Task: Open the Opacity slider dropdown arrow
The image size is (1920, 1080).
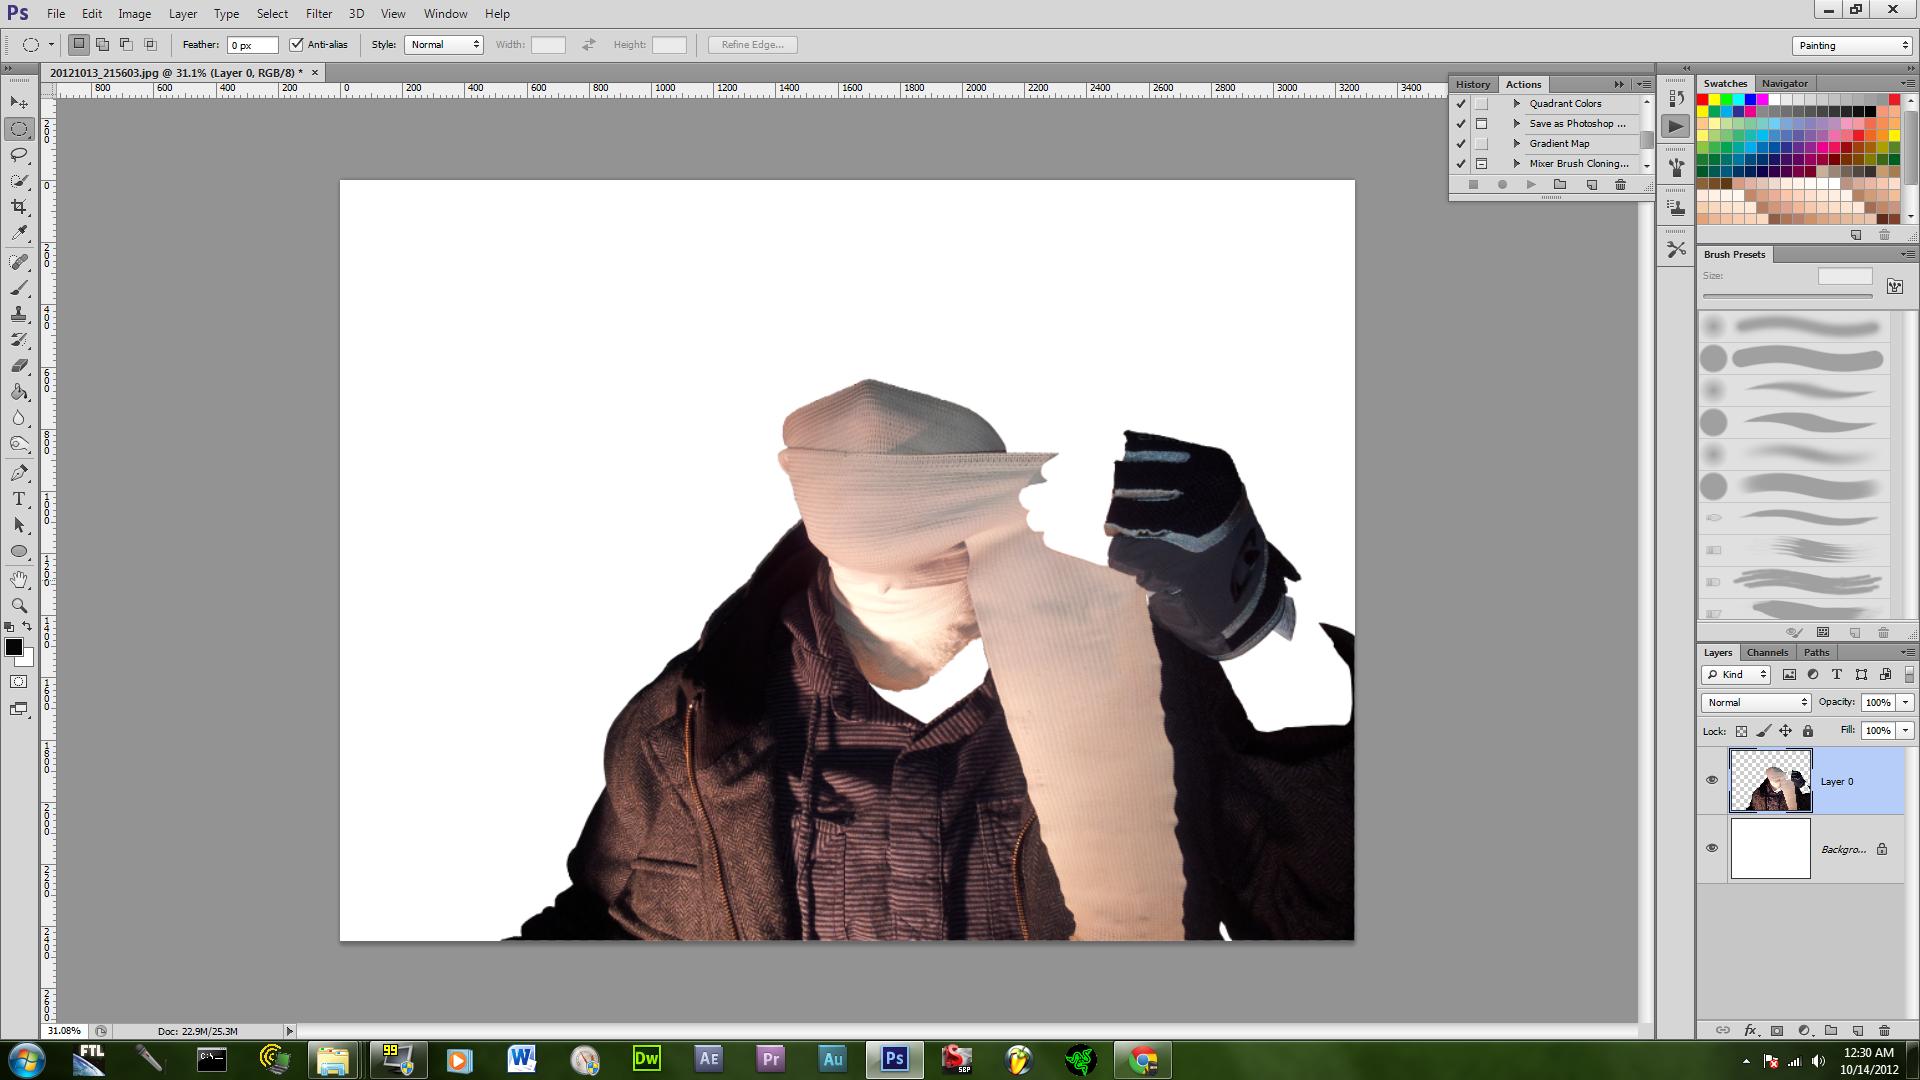Action: (x=1906, y=702)
